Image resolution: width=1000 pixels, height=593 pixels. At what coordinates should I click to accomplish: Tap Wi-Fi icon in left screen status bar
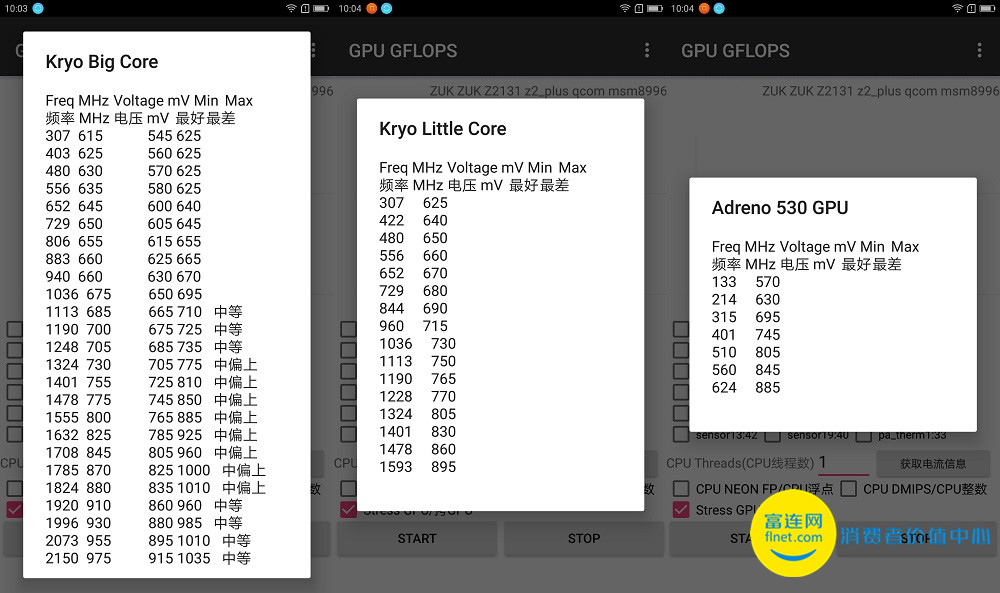(x=291, y=8)
